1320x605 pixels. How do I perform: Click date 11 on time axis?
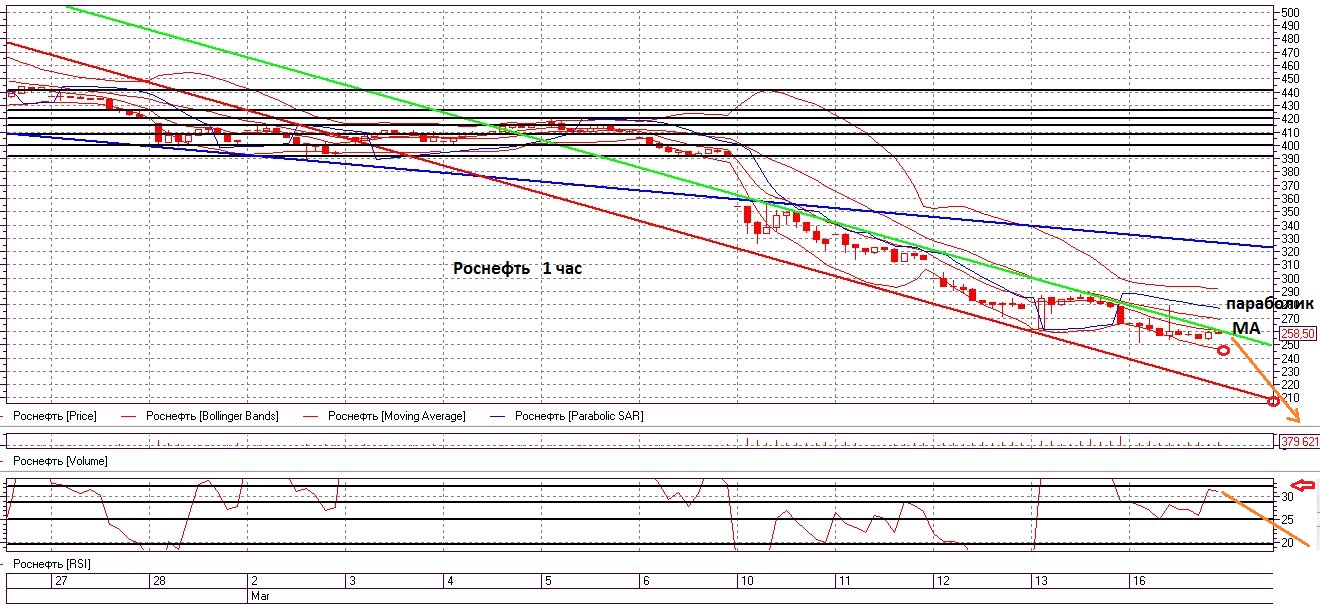[844, 580]
